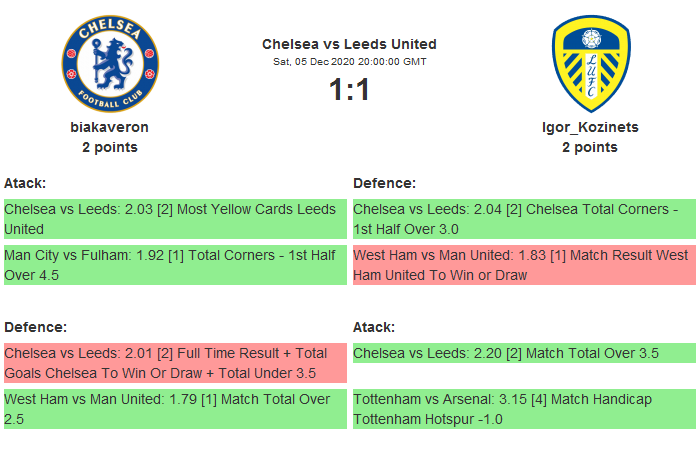Select West Ham United To Win or Draw bet
700x460 pixels.
point(524,265)
